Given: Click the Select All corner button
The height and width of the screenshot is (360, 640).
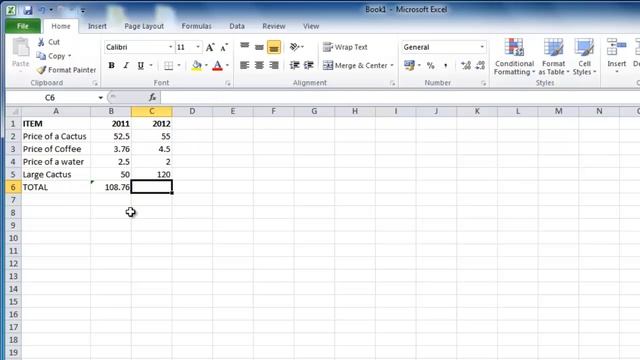Looking at the screenshot, I should [x=13, y=111].
